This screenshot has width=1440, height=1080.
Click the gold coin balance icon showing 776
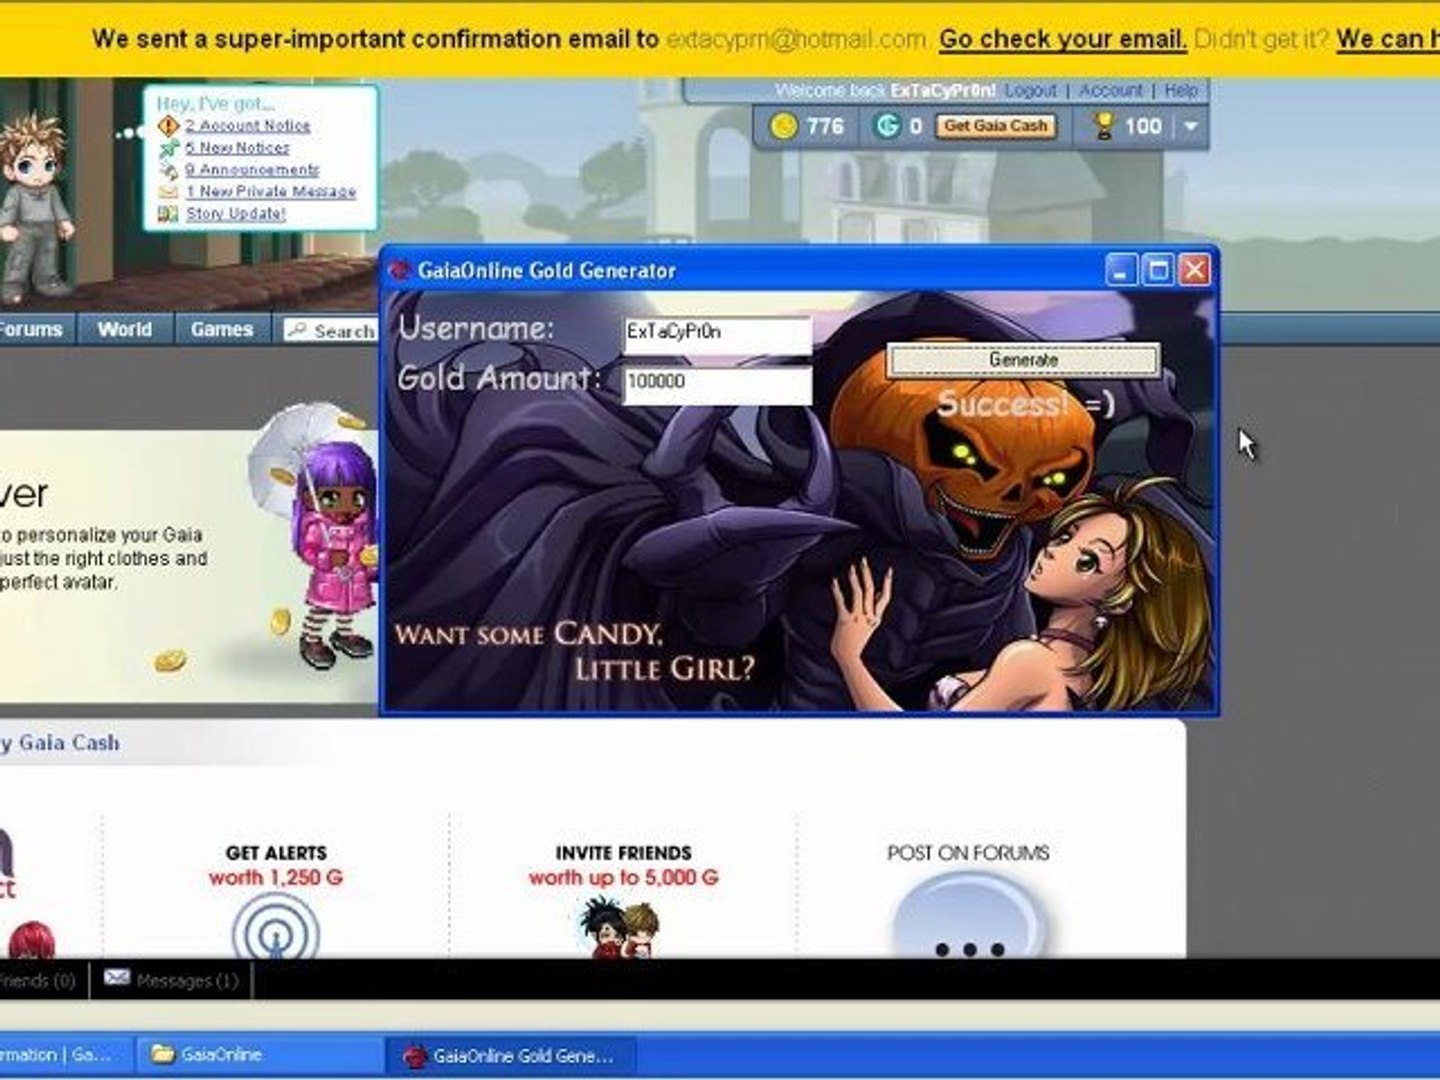784,126
